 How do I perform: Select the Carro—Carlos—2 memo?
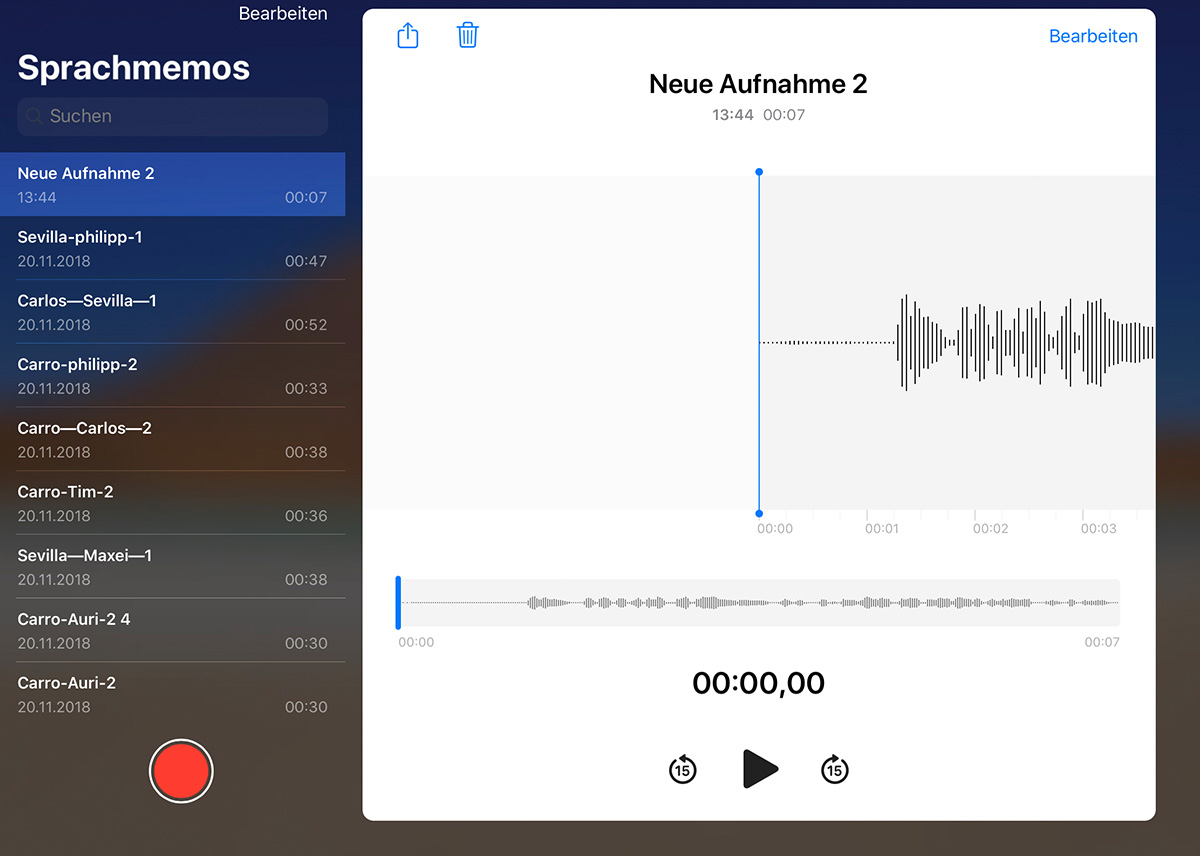click(172, 439)
